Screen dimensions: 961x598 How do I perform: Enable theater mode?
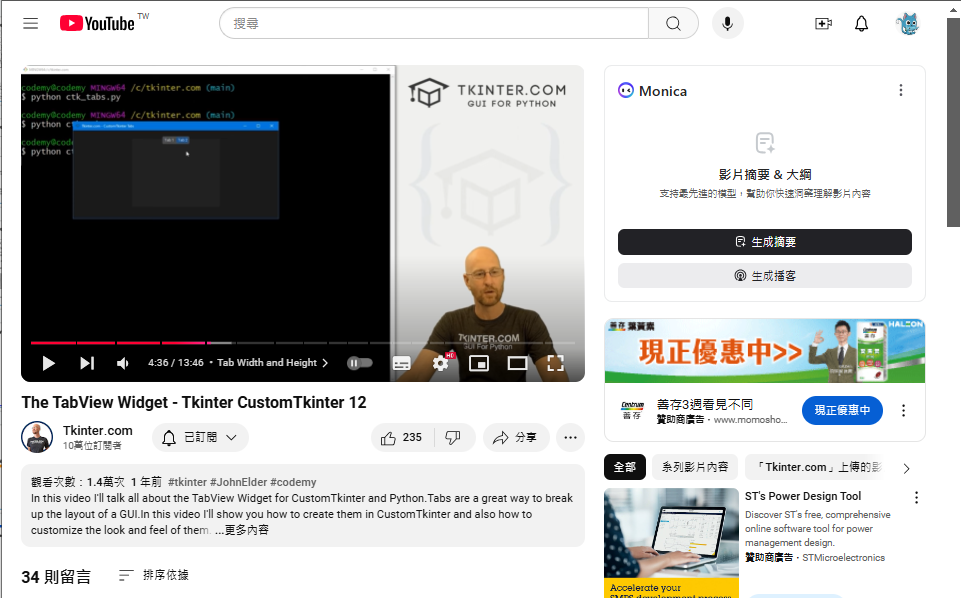[x=517, y=363]
